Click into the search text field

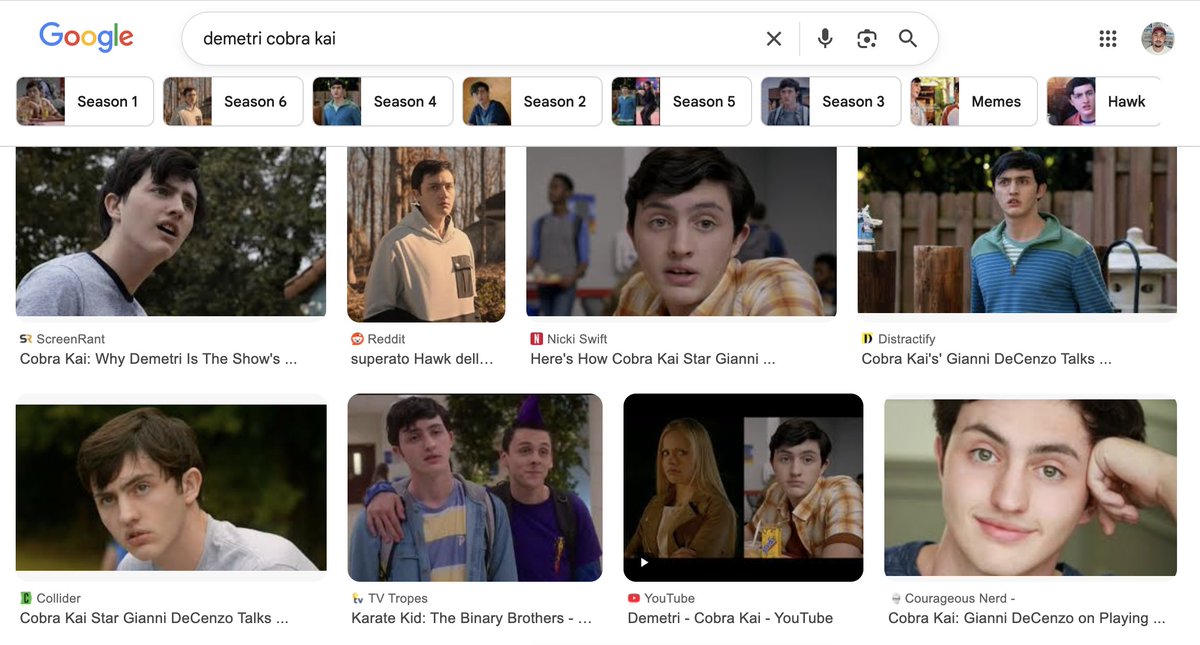pyautogui.click(x=475, y=39)
